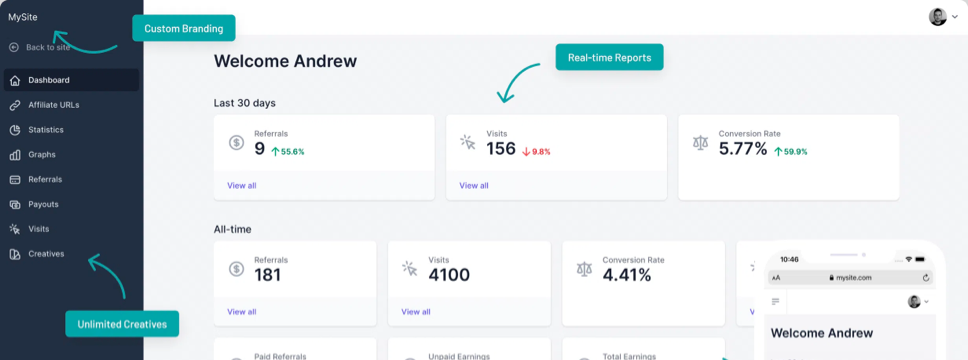Click the Visits cursor icon in sidebar
The height and width of the screenshot is (360, 968).
tap(15, 229)
